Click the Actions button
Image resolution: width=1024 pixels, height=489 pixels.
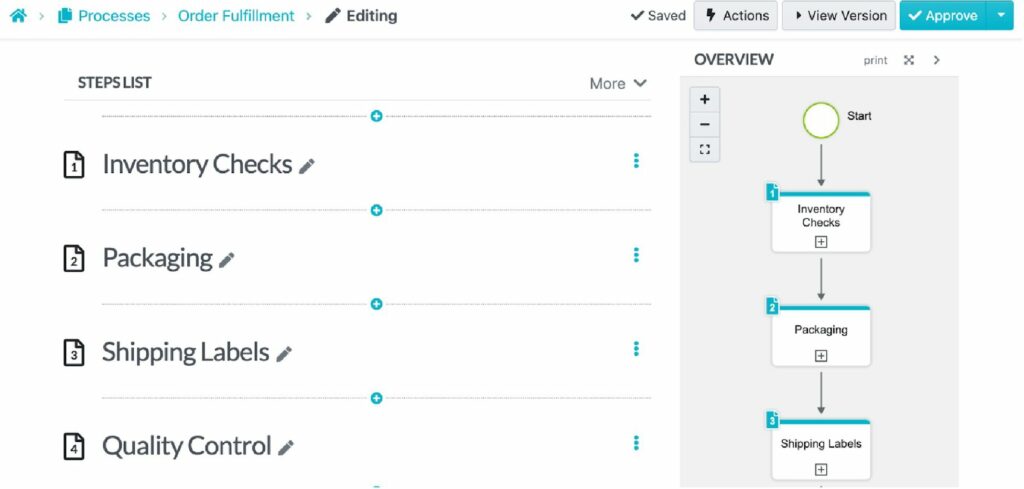pos(737,16)
